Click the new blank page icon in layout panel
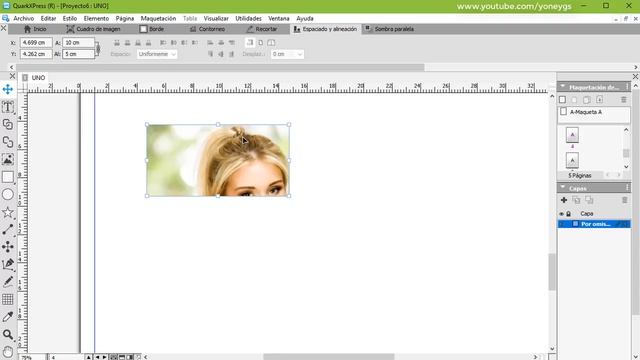The height and width of the screenshot is (360, 640). (562, 100)
